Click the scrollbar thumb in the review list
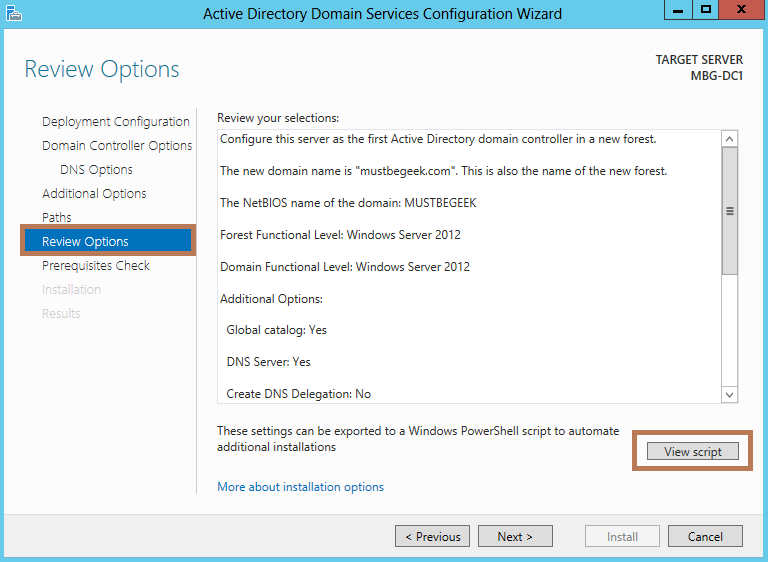 coord(729,212)
